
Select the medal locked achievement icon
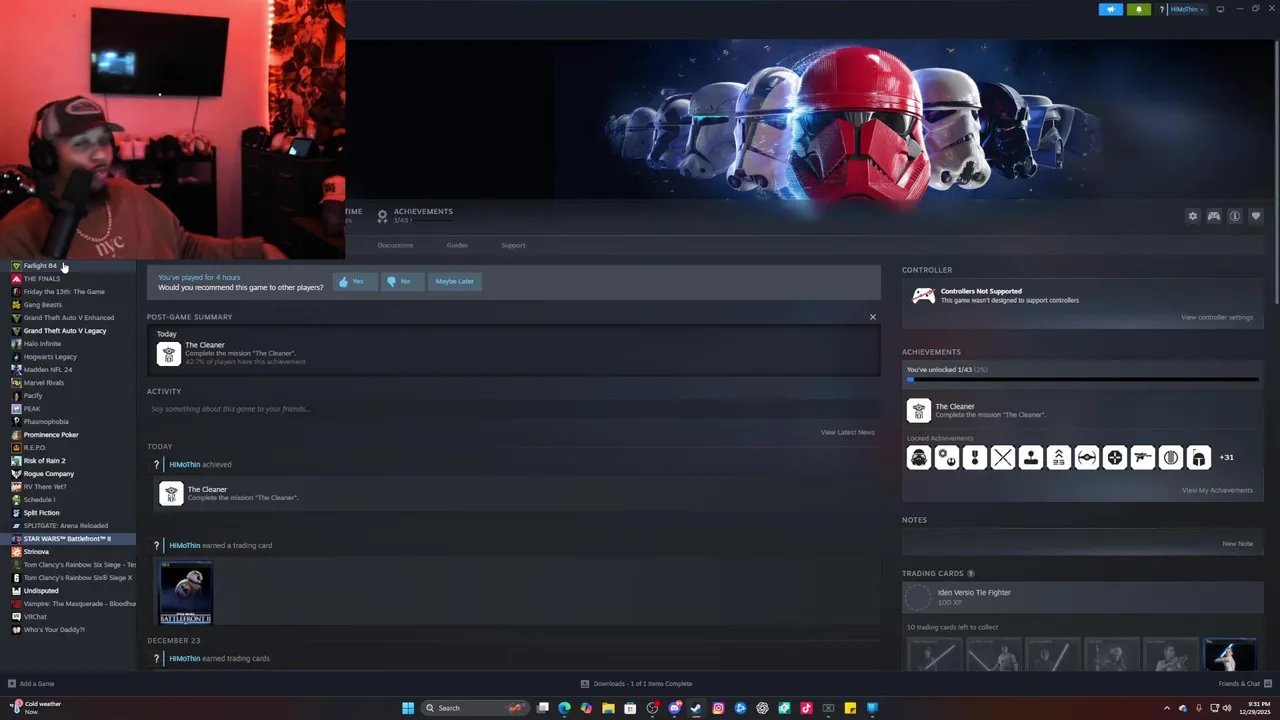tap(974, 458)
